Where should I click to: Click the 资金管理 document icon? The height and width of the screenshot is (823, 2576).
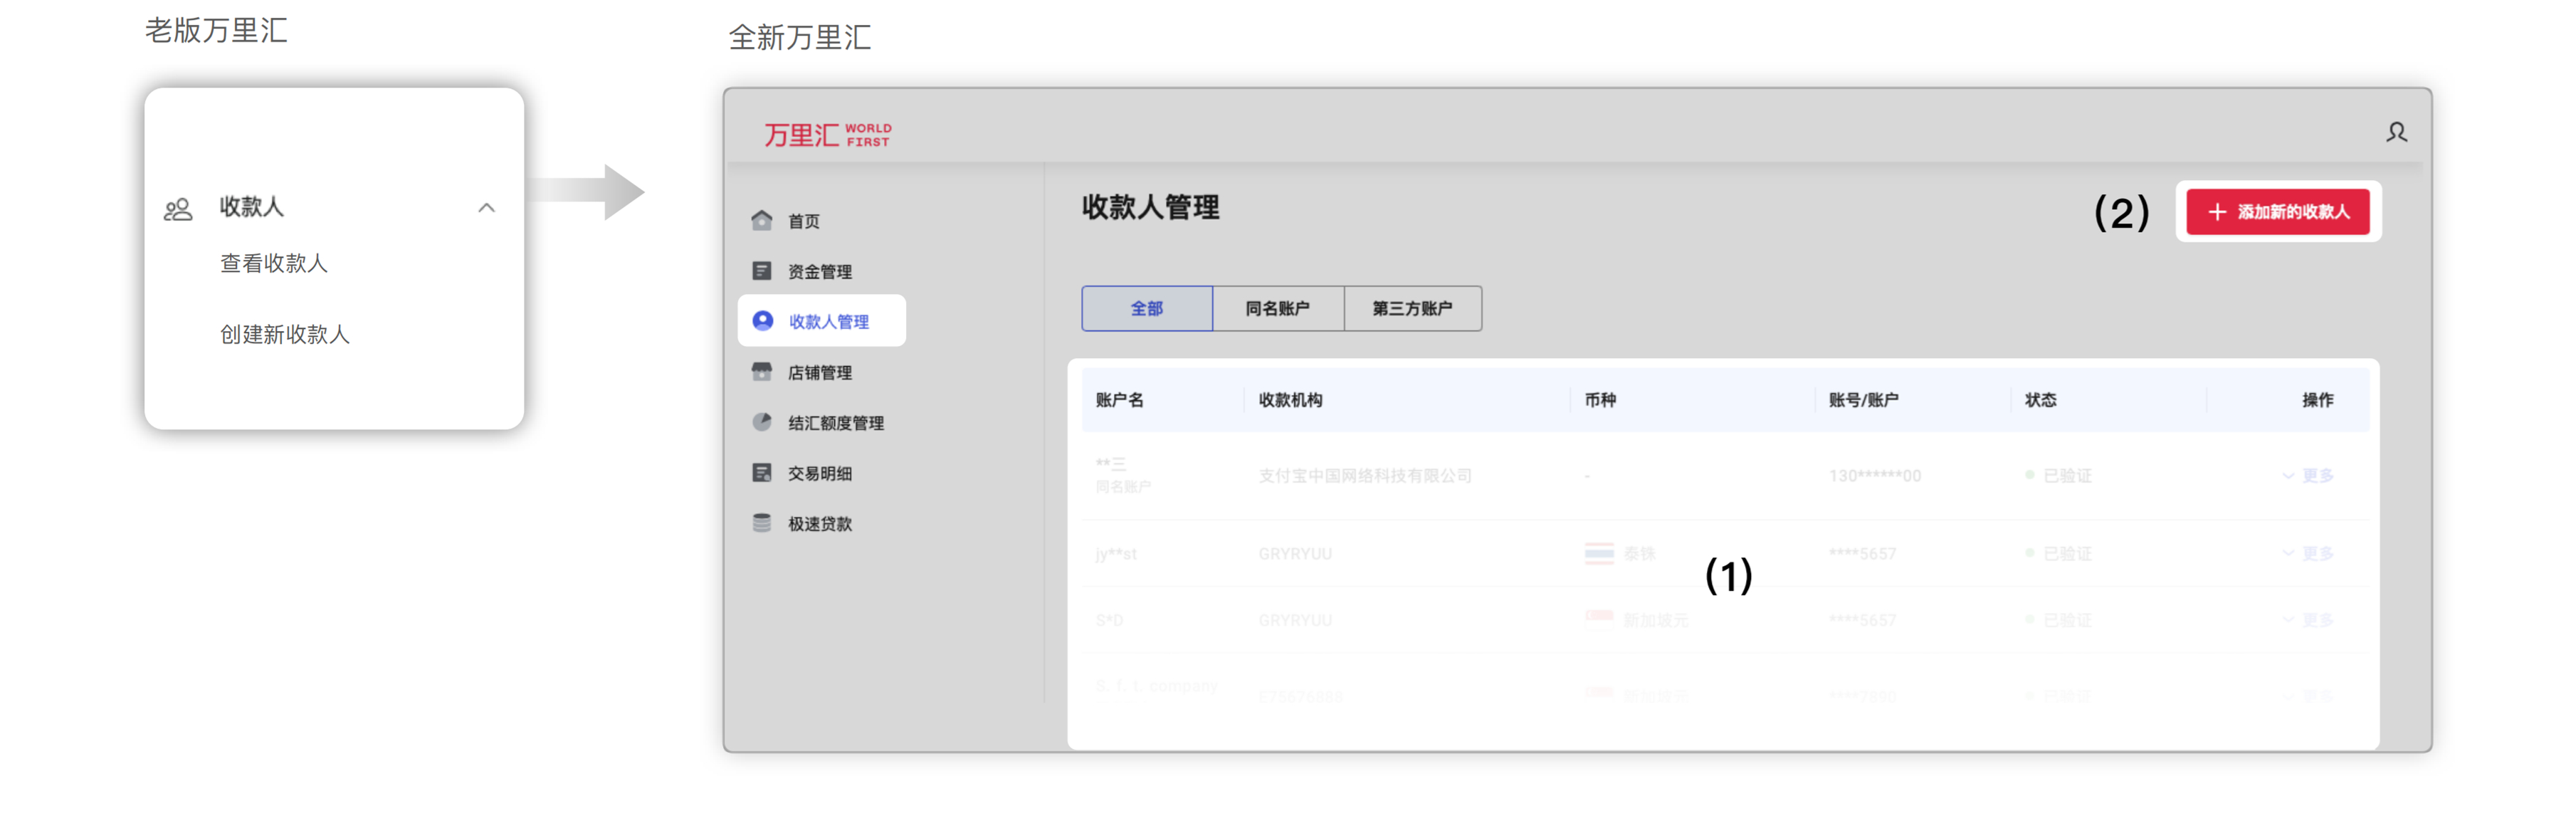(761, 271)
